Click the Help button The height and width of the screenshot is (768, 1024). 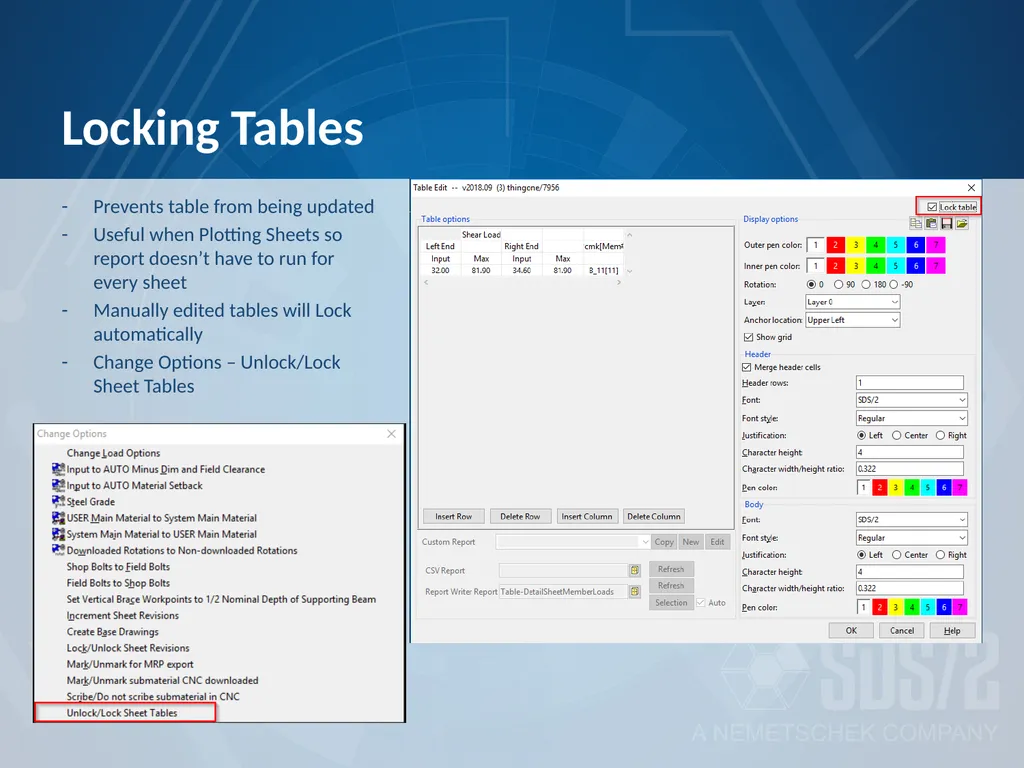pyautogui.click(x=952, y=630)
